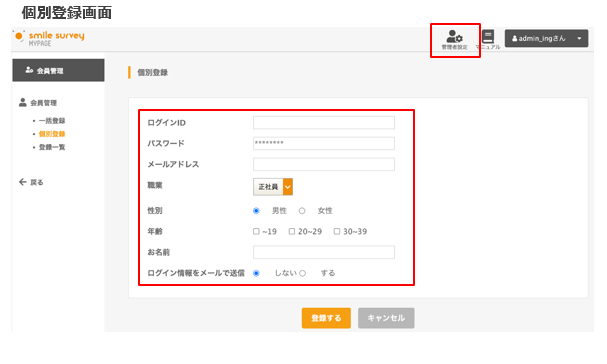The image size is (607, 364).
Task: Open the 会員管理 dark sidebar tab
Action: tap(58, 70)
